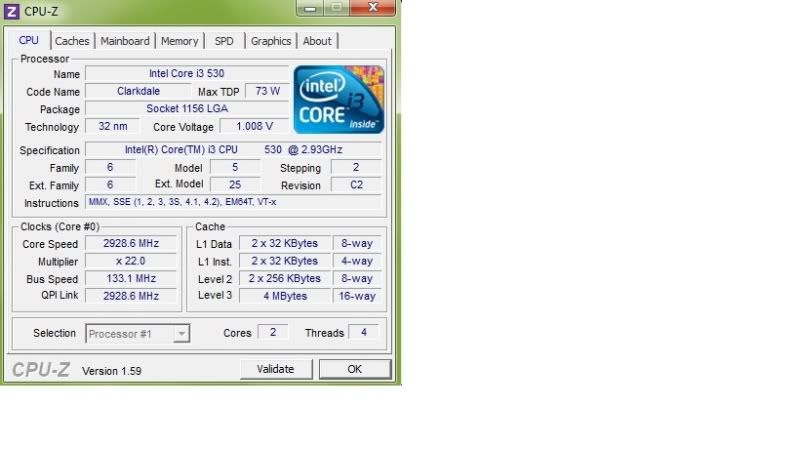Click the Ext. Model value 25
Image resolution: width=799 pixels, height=449 pixels.
[x=235, y=184]
